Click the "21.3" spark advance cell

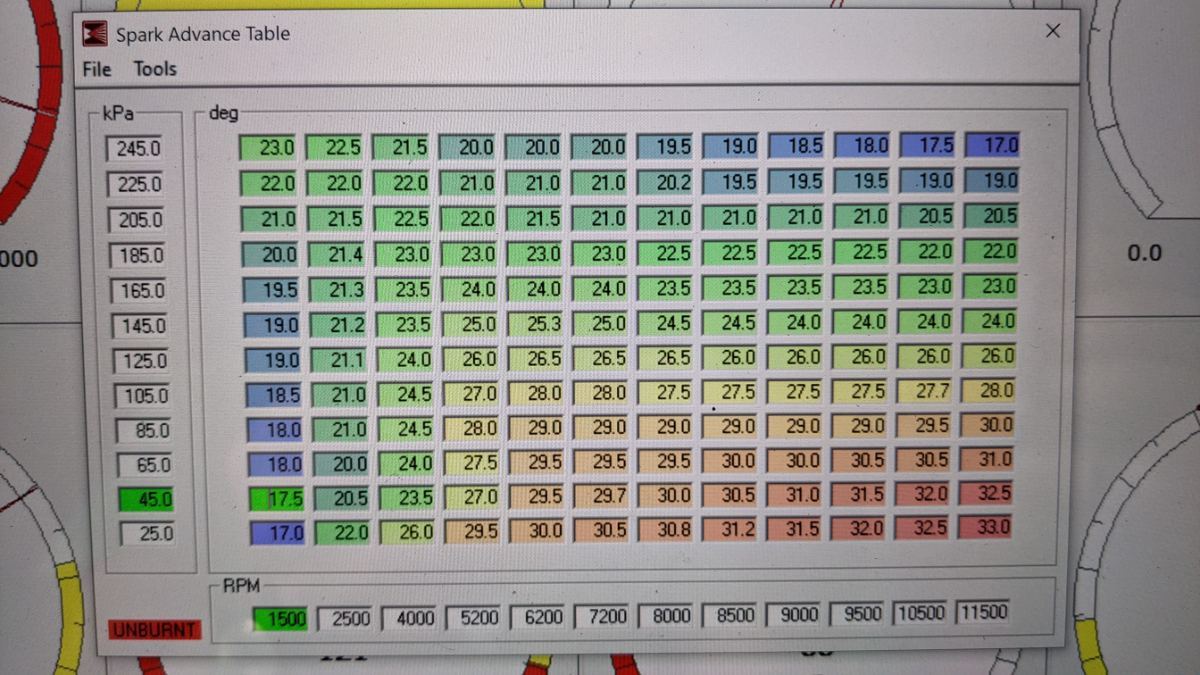tap(339, 290)
